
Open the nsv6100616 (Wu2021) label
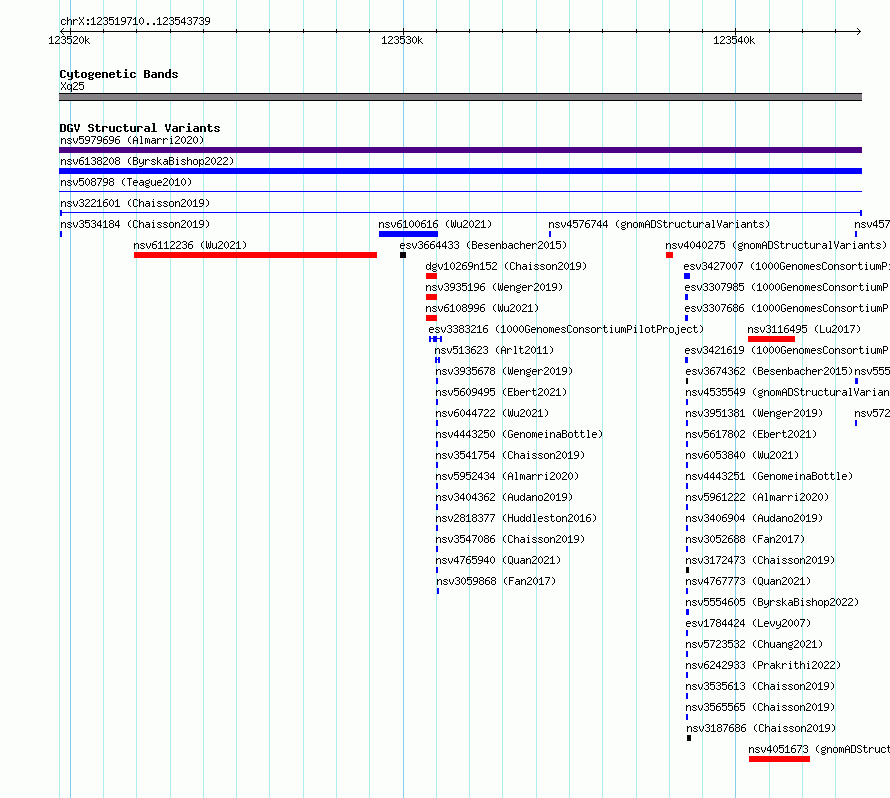pos(435,224)
